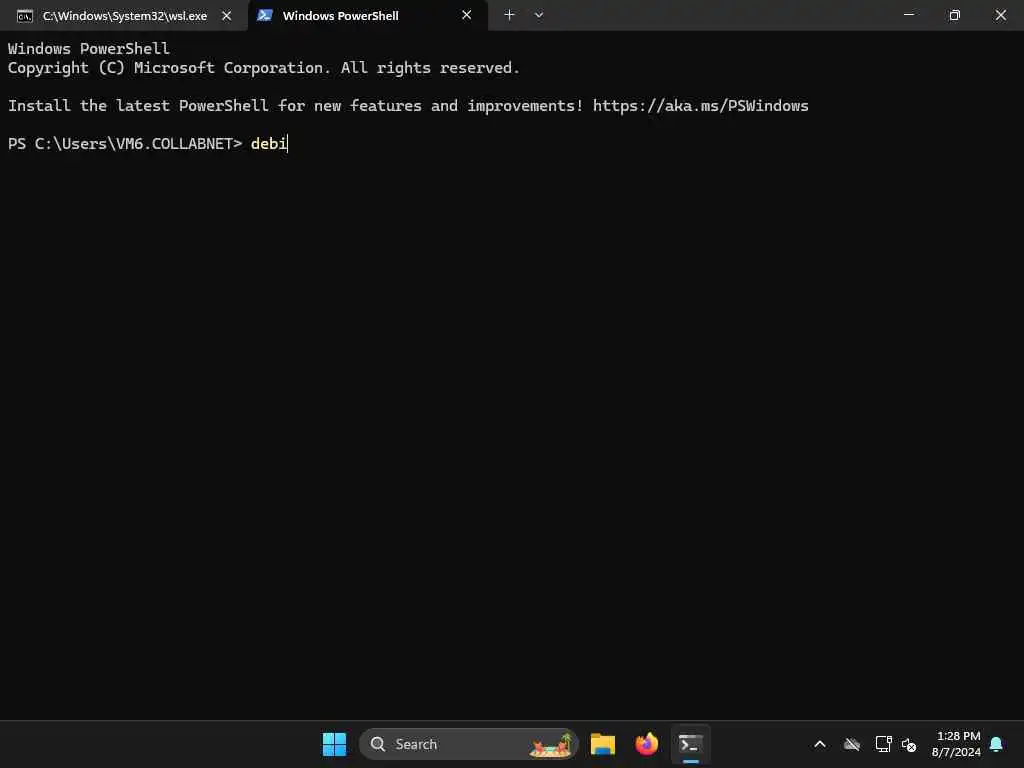Open the clock showing 1:28 PM
This screenshot has width=1024, height=768.
pos(957,744)
